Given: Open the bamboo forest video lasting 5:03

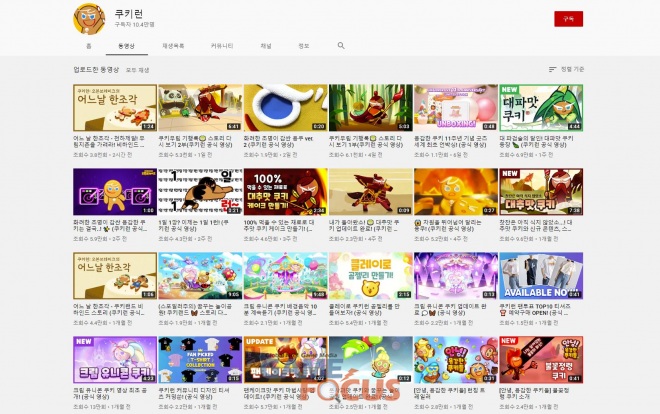Looking at the screenshot, I should [371, 108].
